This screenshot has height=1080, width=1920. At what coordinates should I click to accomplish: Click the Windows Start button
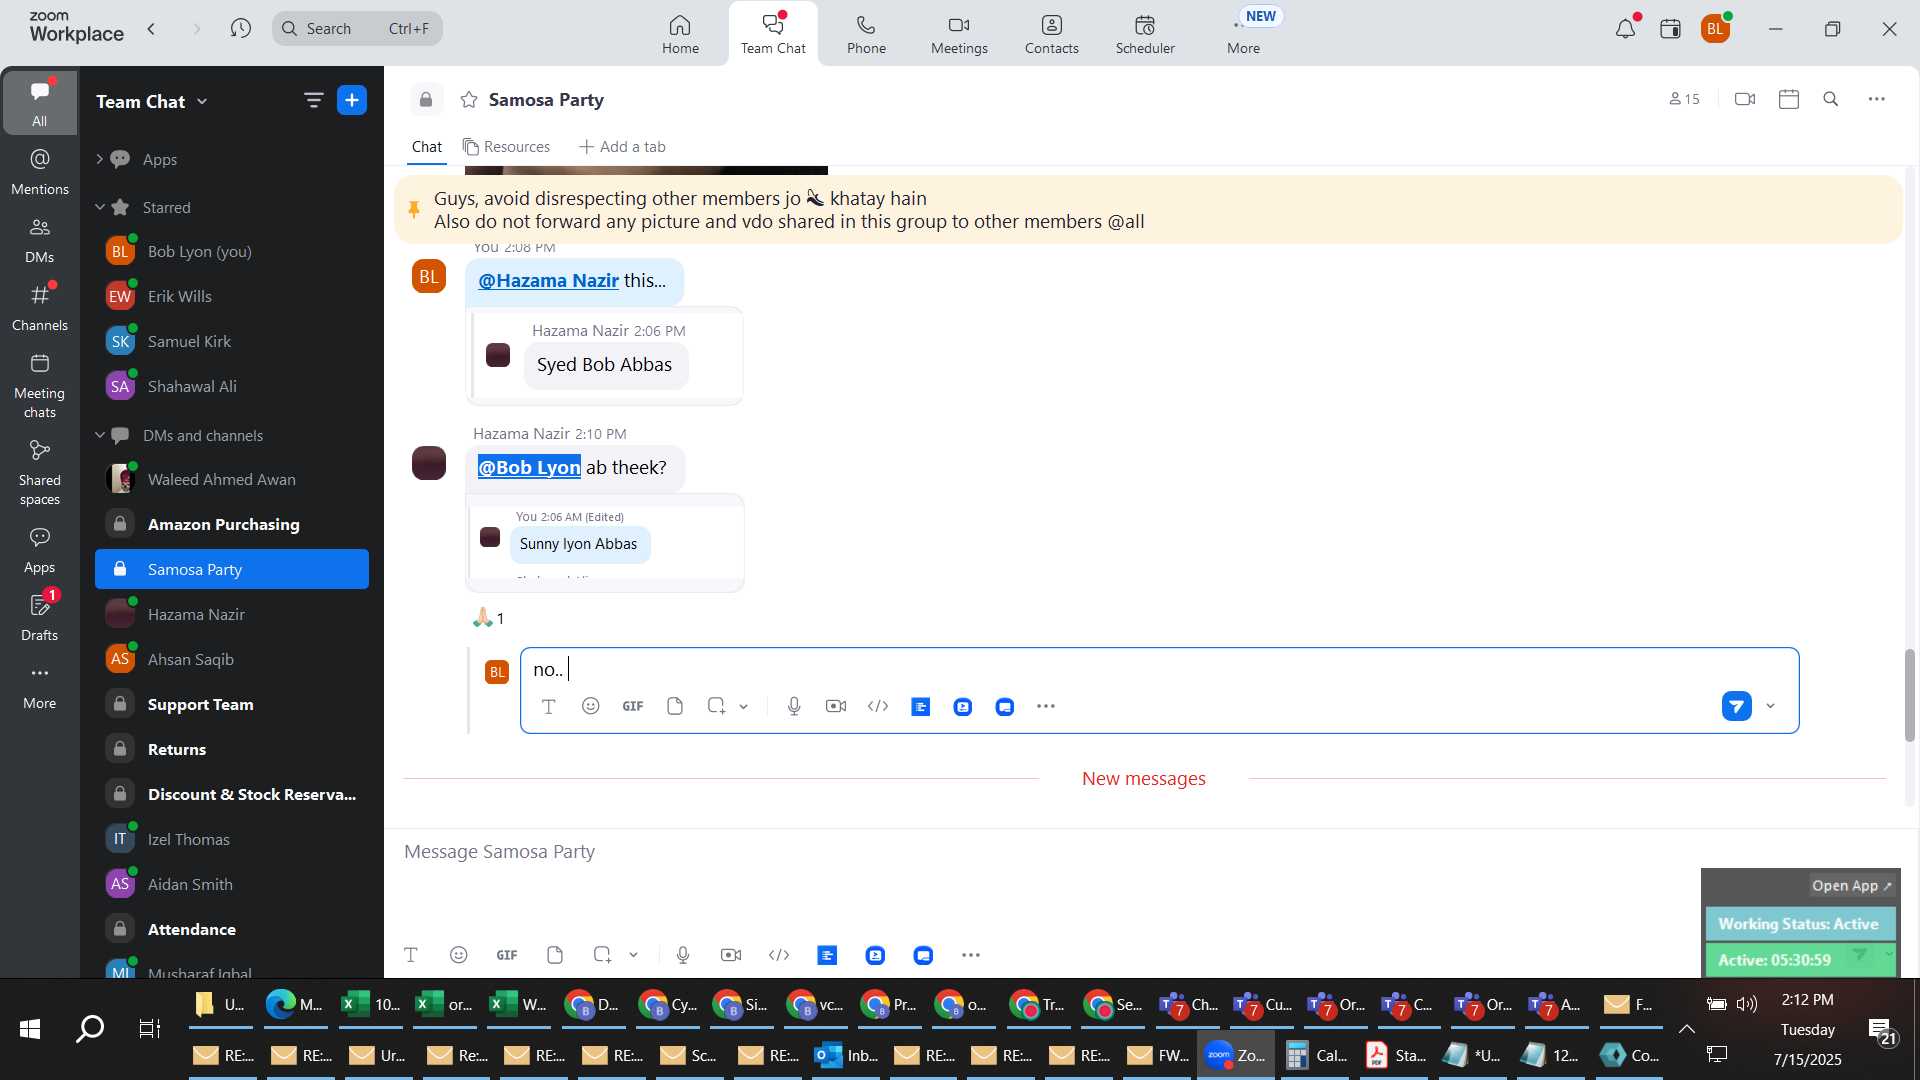[x=30, y=1028]
